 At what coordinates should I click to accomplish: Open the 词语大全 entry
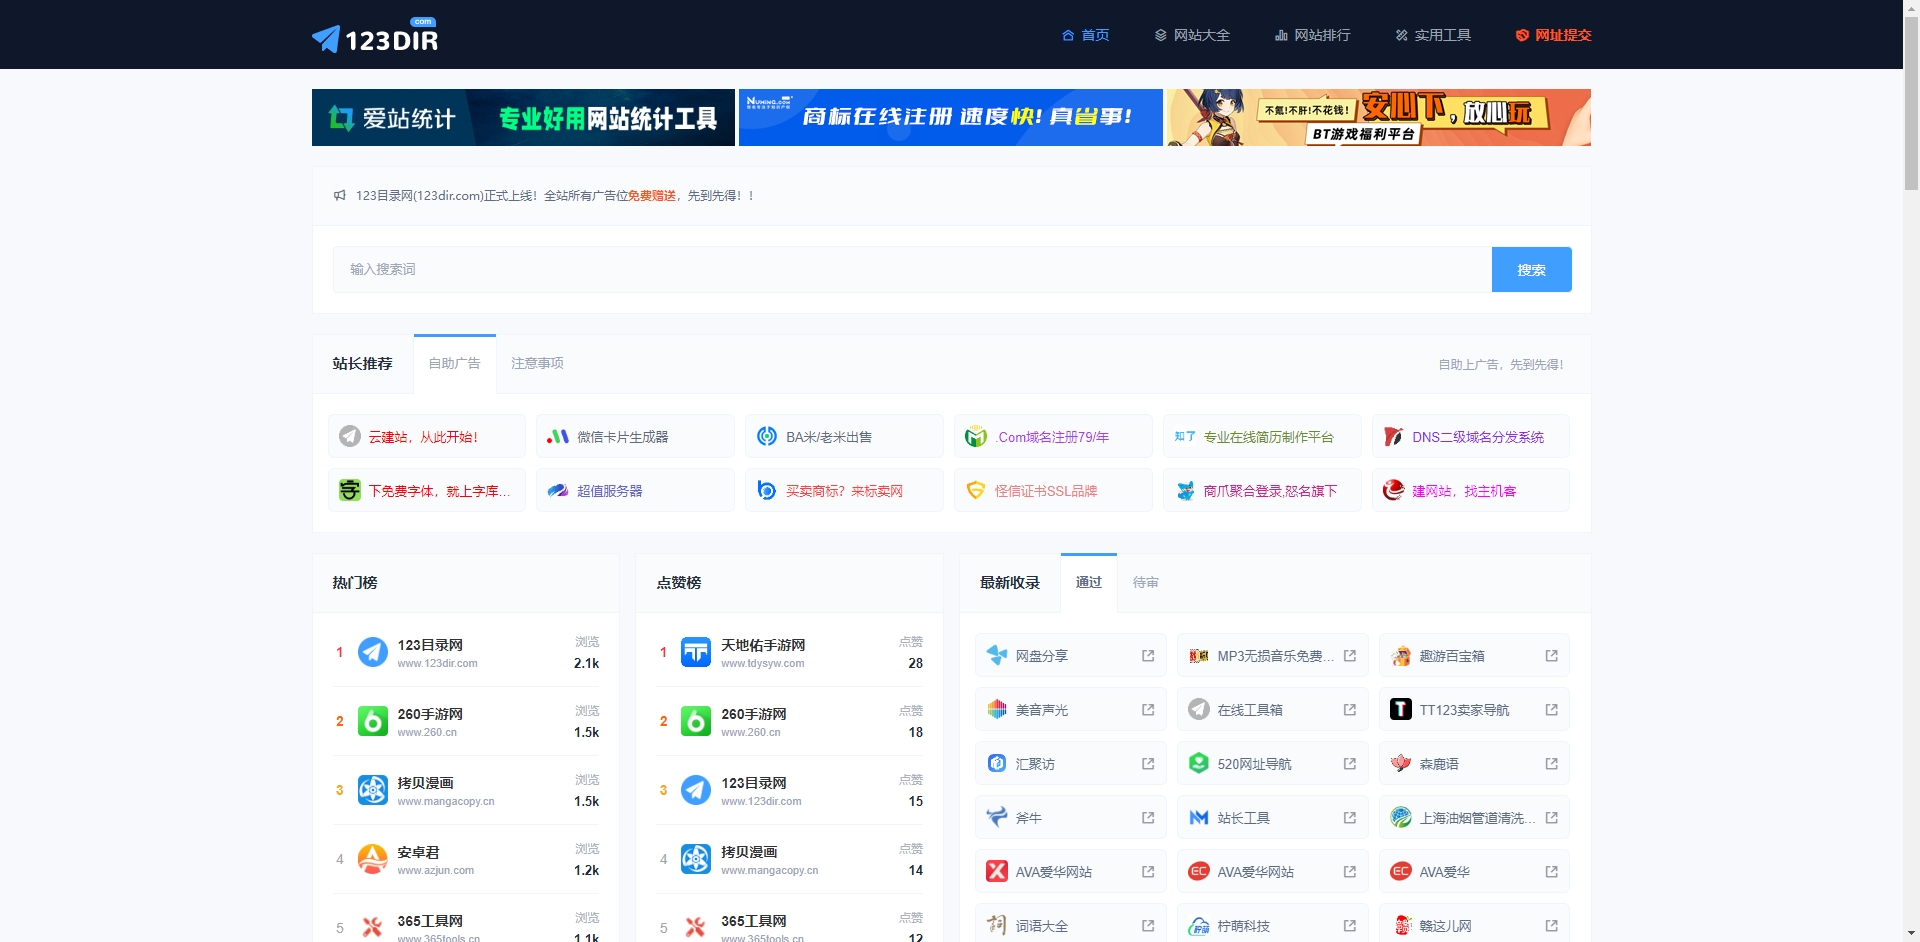click(1070, 925)
